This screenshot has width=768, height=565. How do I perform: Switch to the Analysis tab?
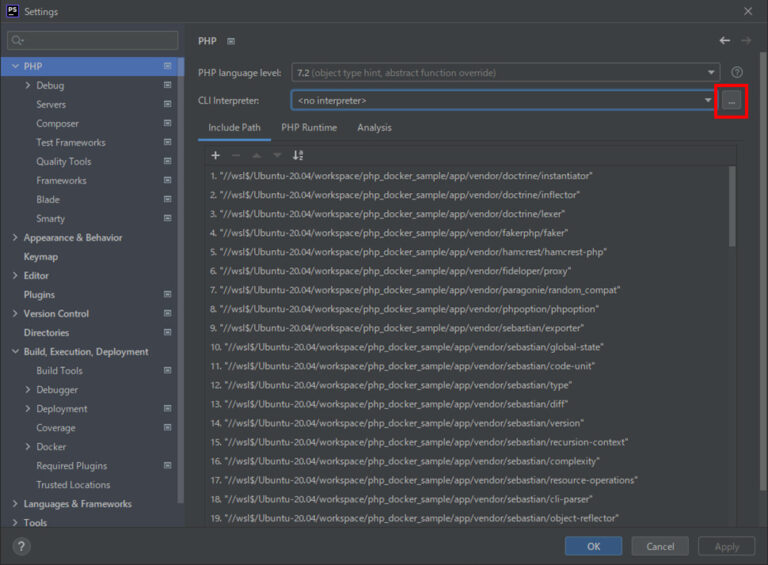point(374,128)
